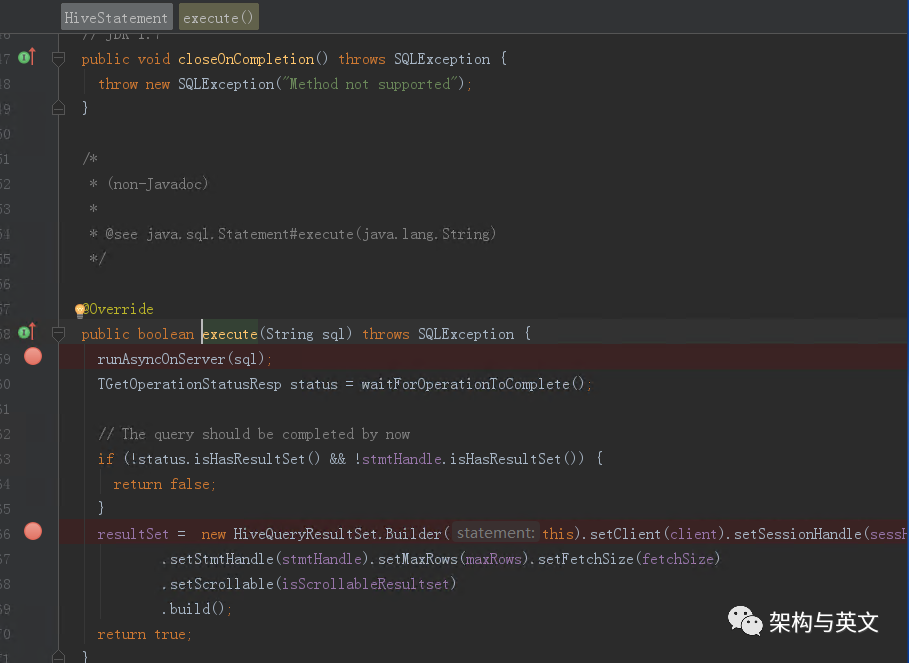Image resolution: width=909 pixels, height=663 pixels.
Task: Click HiveQueryResultSet.Builder constructor call
Action: pyautogui.click(x=337, y=534)
